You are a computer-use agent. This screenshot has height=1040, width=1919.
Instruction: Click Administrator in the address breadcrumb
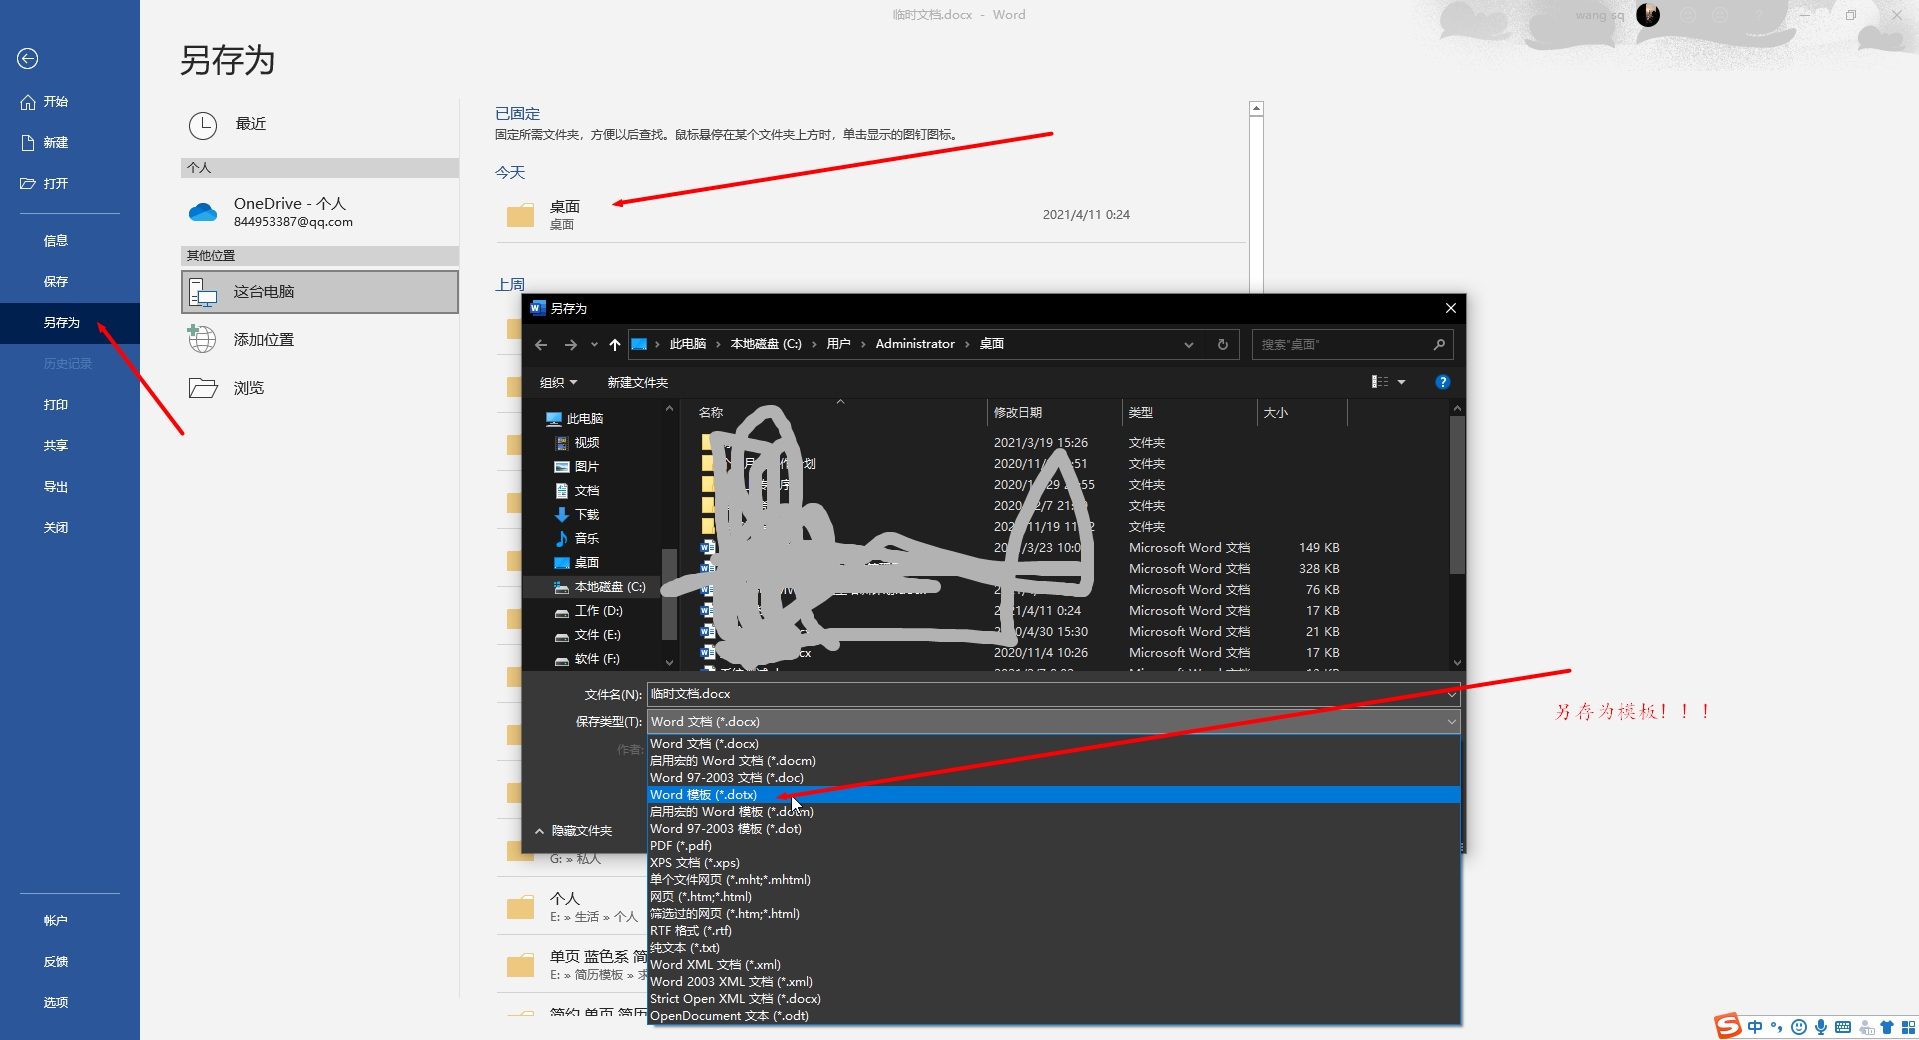click(x=915, y=344)
